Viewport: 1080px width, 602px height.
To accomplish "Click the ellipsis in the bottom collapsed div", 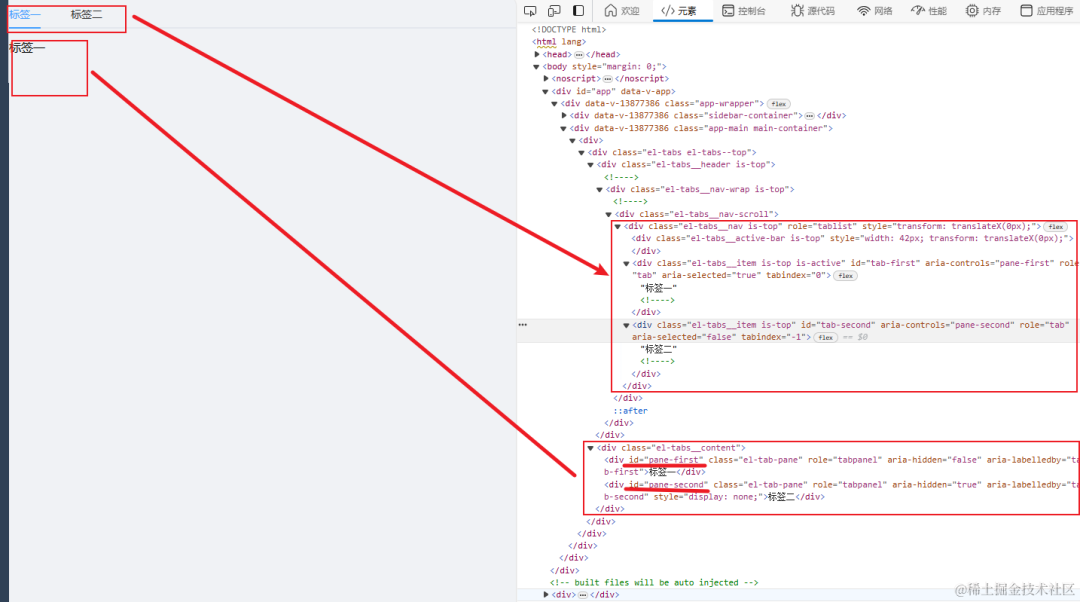I will (583, 594).
